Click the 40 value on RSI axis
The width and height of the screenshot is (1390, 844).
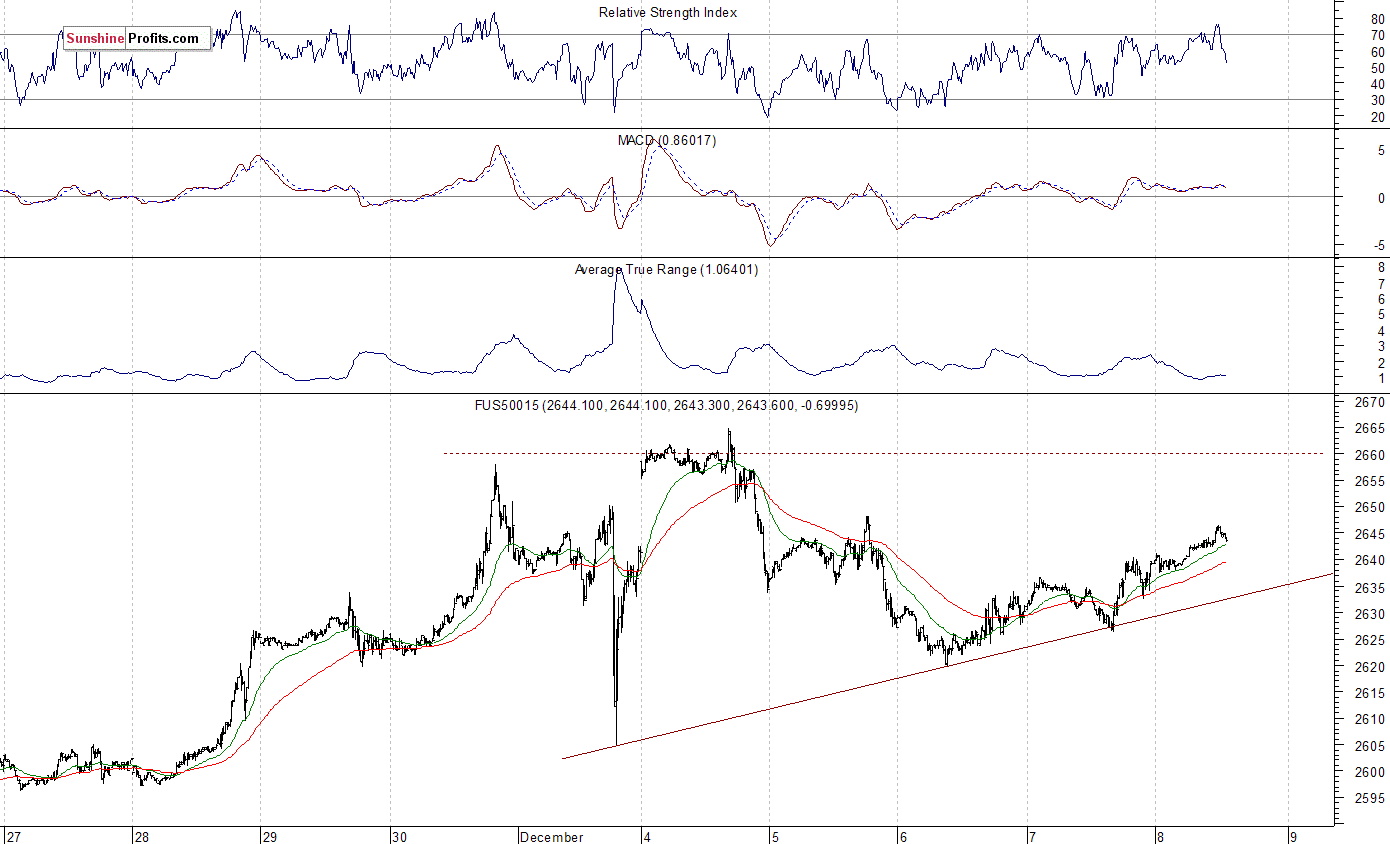1378,85
